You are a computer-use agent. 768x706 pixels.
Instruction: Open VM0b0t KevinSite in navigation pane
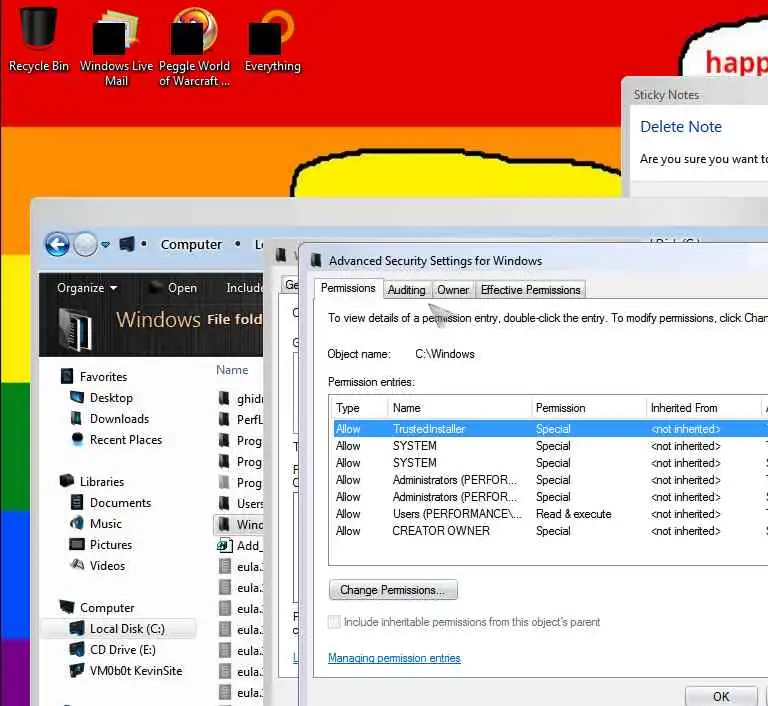pos(136,671)
